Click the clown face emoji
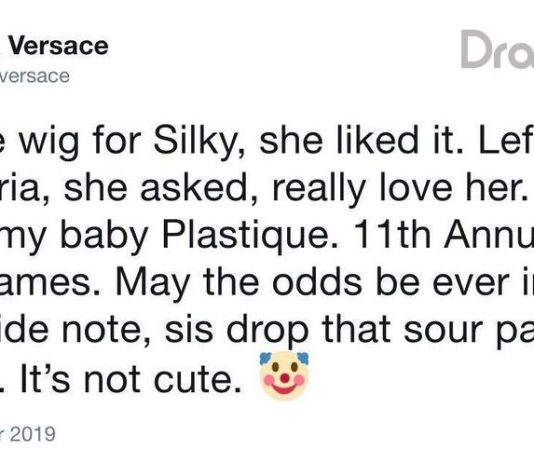 pyautogui.click(x=284, y=375)
